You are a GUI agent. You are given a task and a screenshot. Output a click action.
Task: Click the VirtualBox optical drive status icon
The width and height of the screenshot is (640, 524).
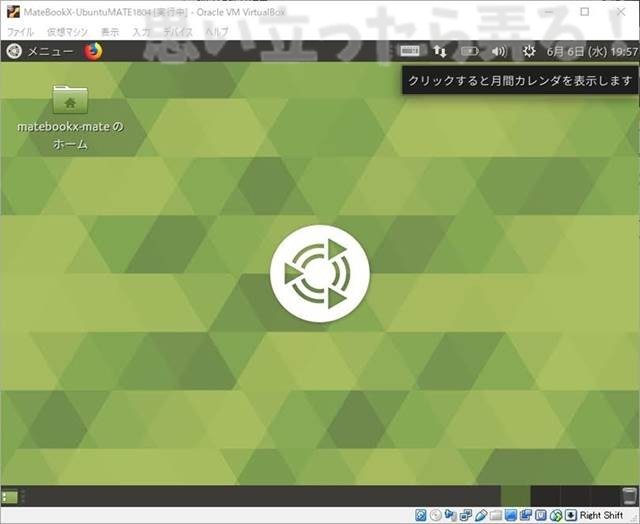tap(436, 515)
